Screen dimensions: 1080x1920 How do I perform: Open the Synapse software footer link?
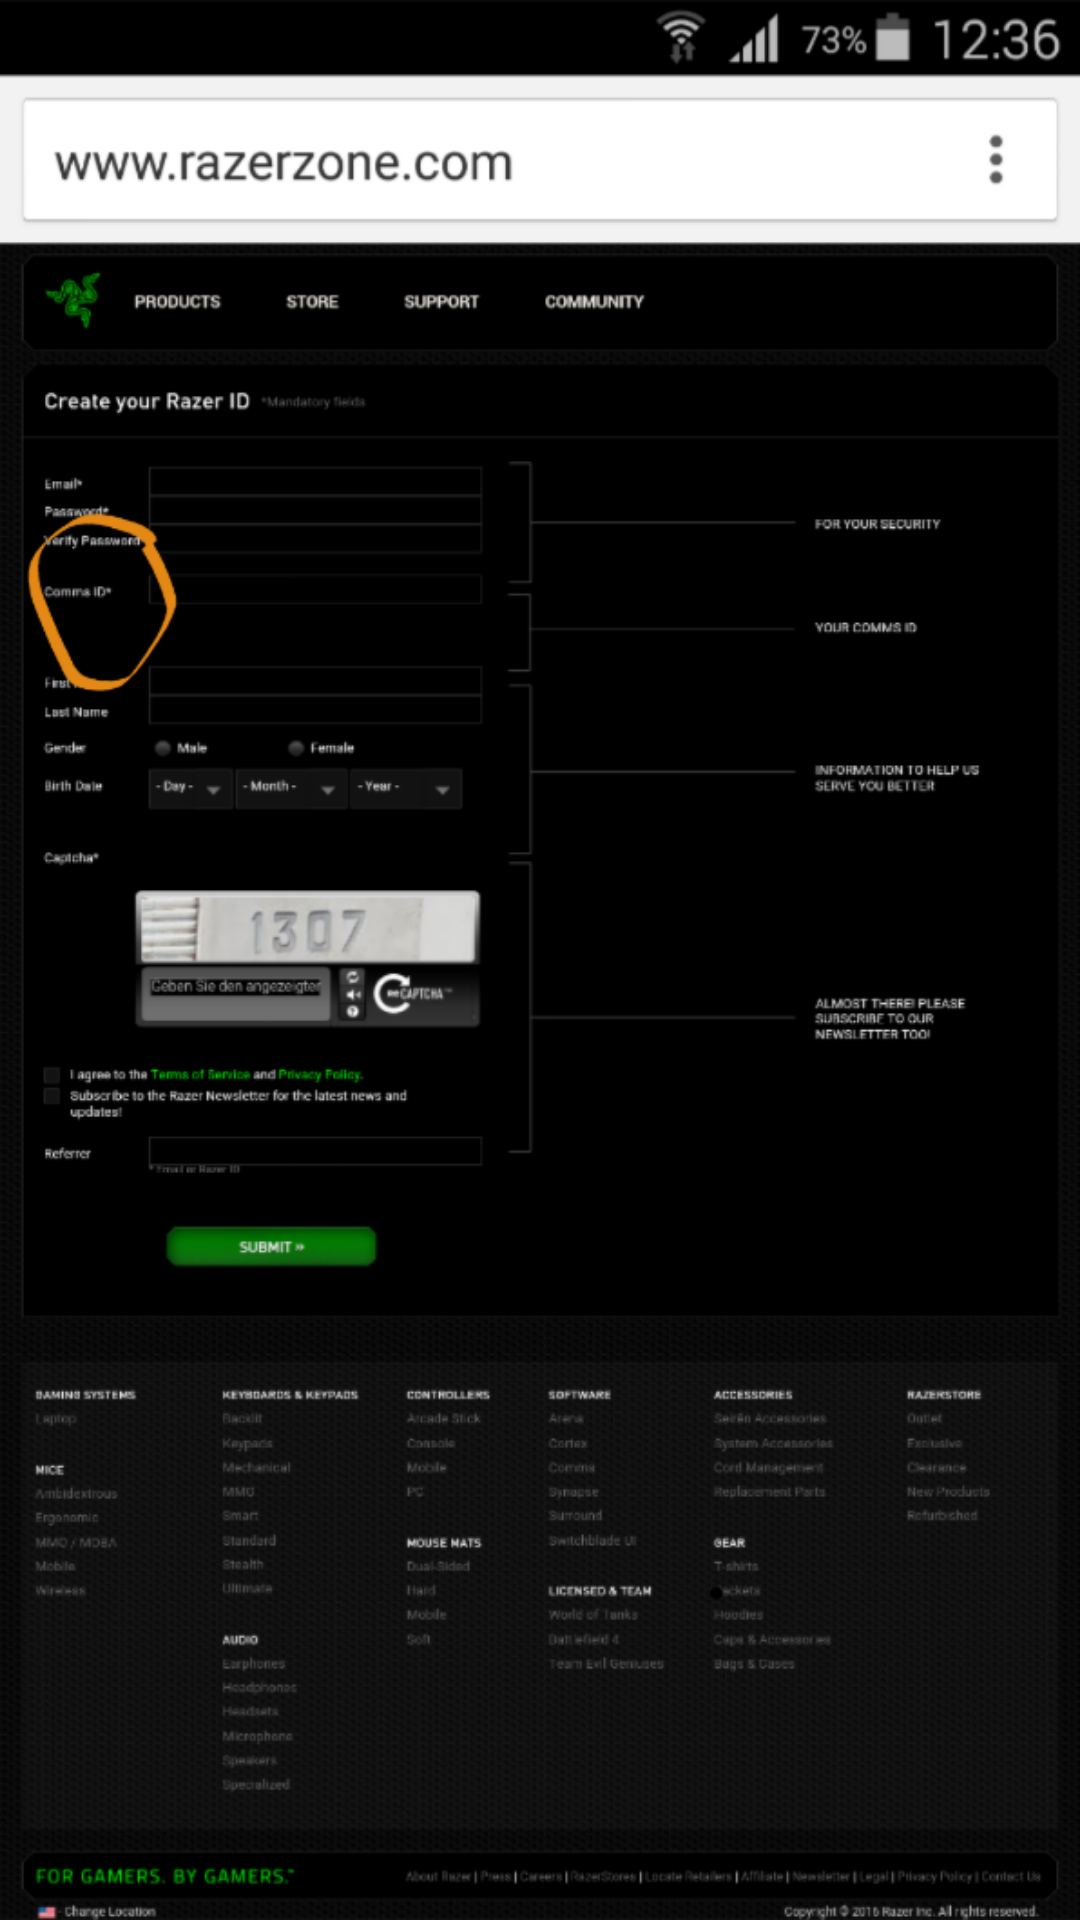pos(573,1491)
